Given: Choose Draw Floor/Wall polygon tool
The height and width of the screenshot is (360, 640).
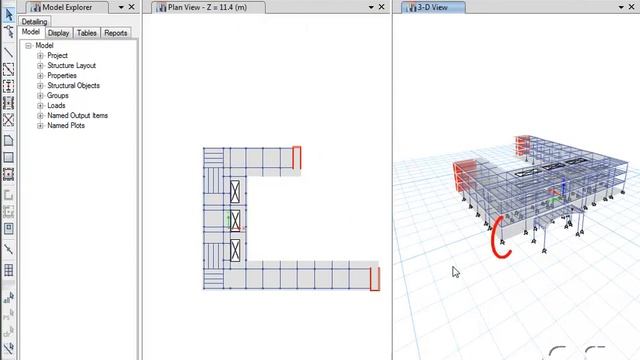Looking at the screenshot, I should pyautogui.click(x=9, y=141).
